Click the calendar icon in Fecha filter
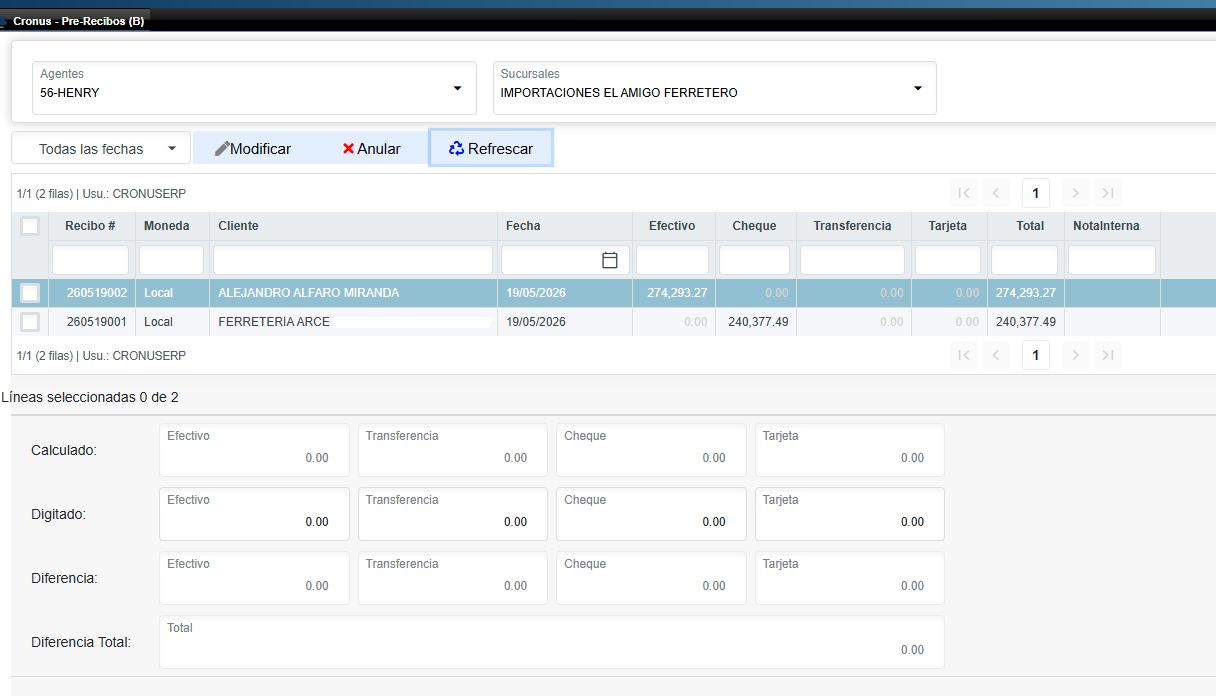The image size is (1216, 696). pos(609,260)
